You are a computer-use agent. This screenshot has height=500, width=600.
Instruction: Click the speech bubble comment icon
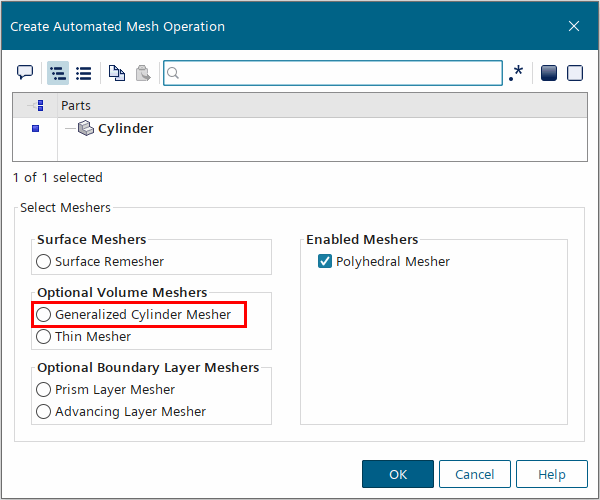tap(25, 73)
